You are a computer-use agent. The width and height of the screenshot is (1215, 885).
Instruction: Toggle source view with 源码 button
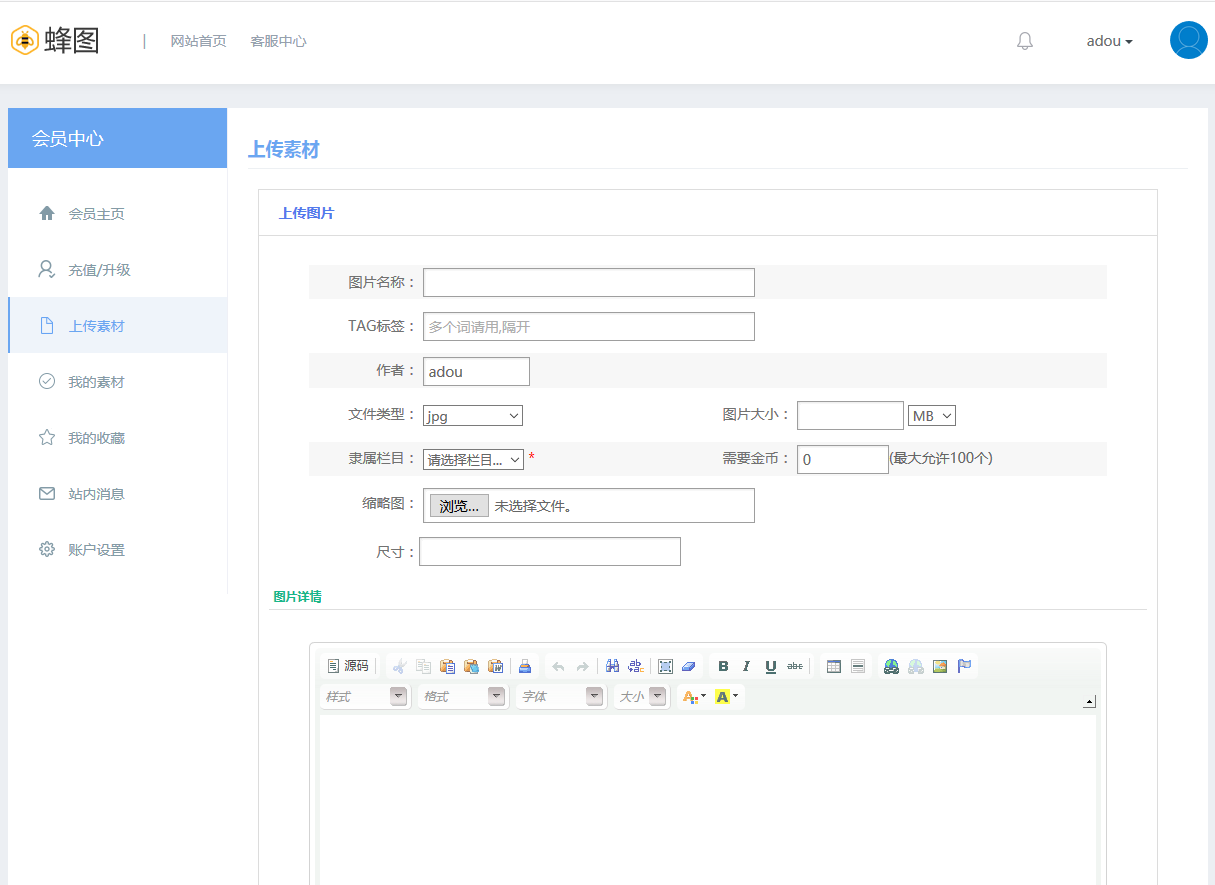(x=347, y=667)
